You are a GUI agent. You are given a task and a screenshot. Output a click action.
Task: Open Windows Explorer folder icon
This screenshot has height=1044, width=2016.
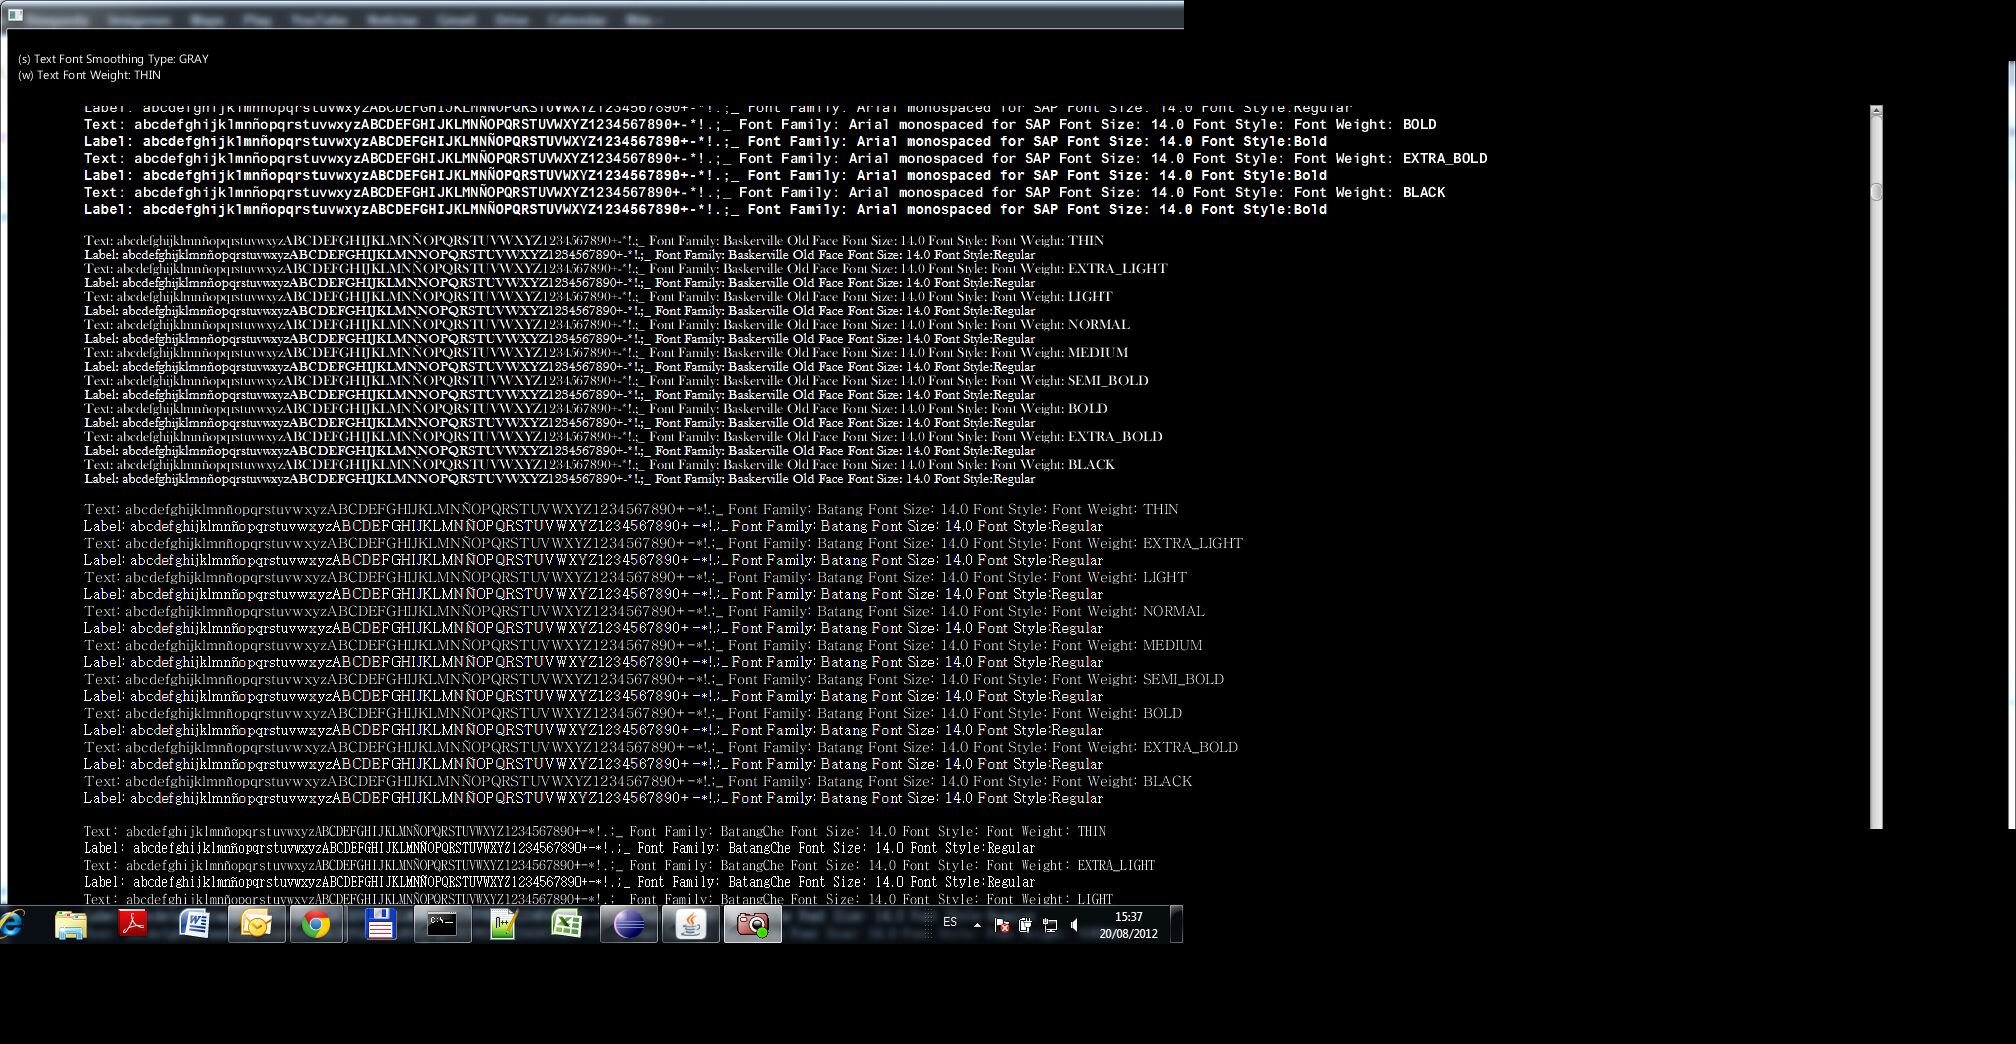[71, 925]
